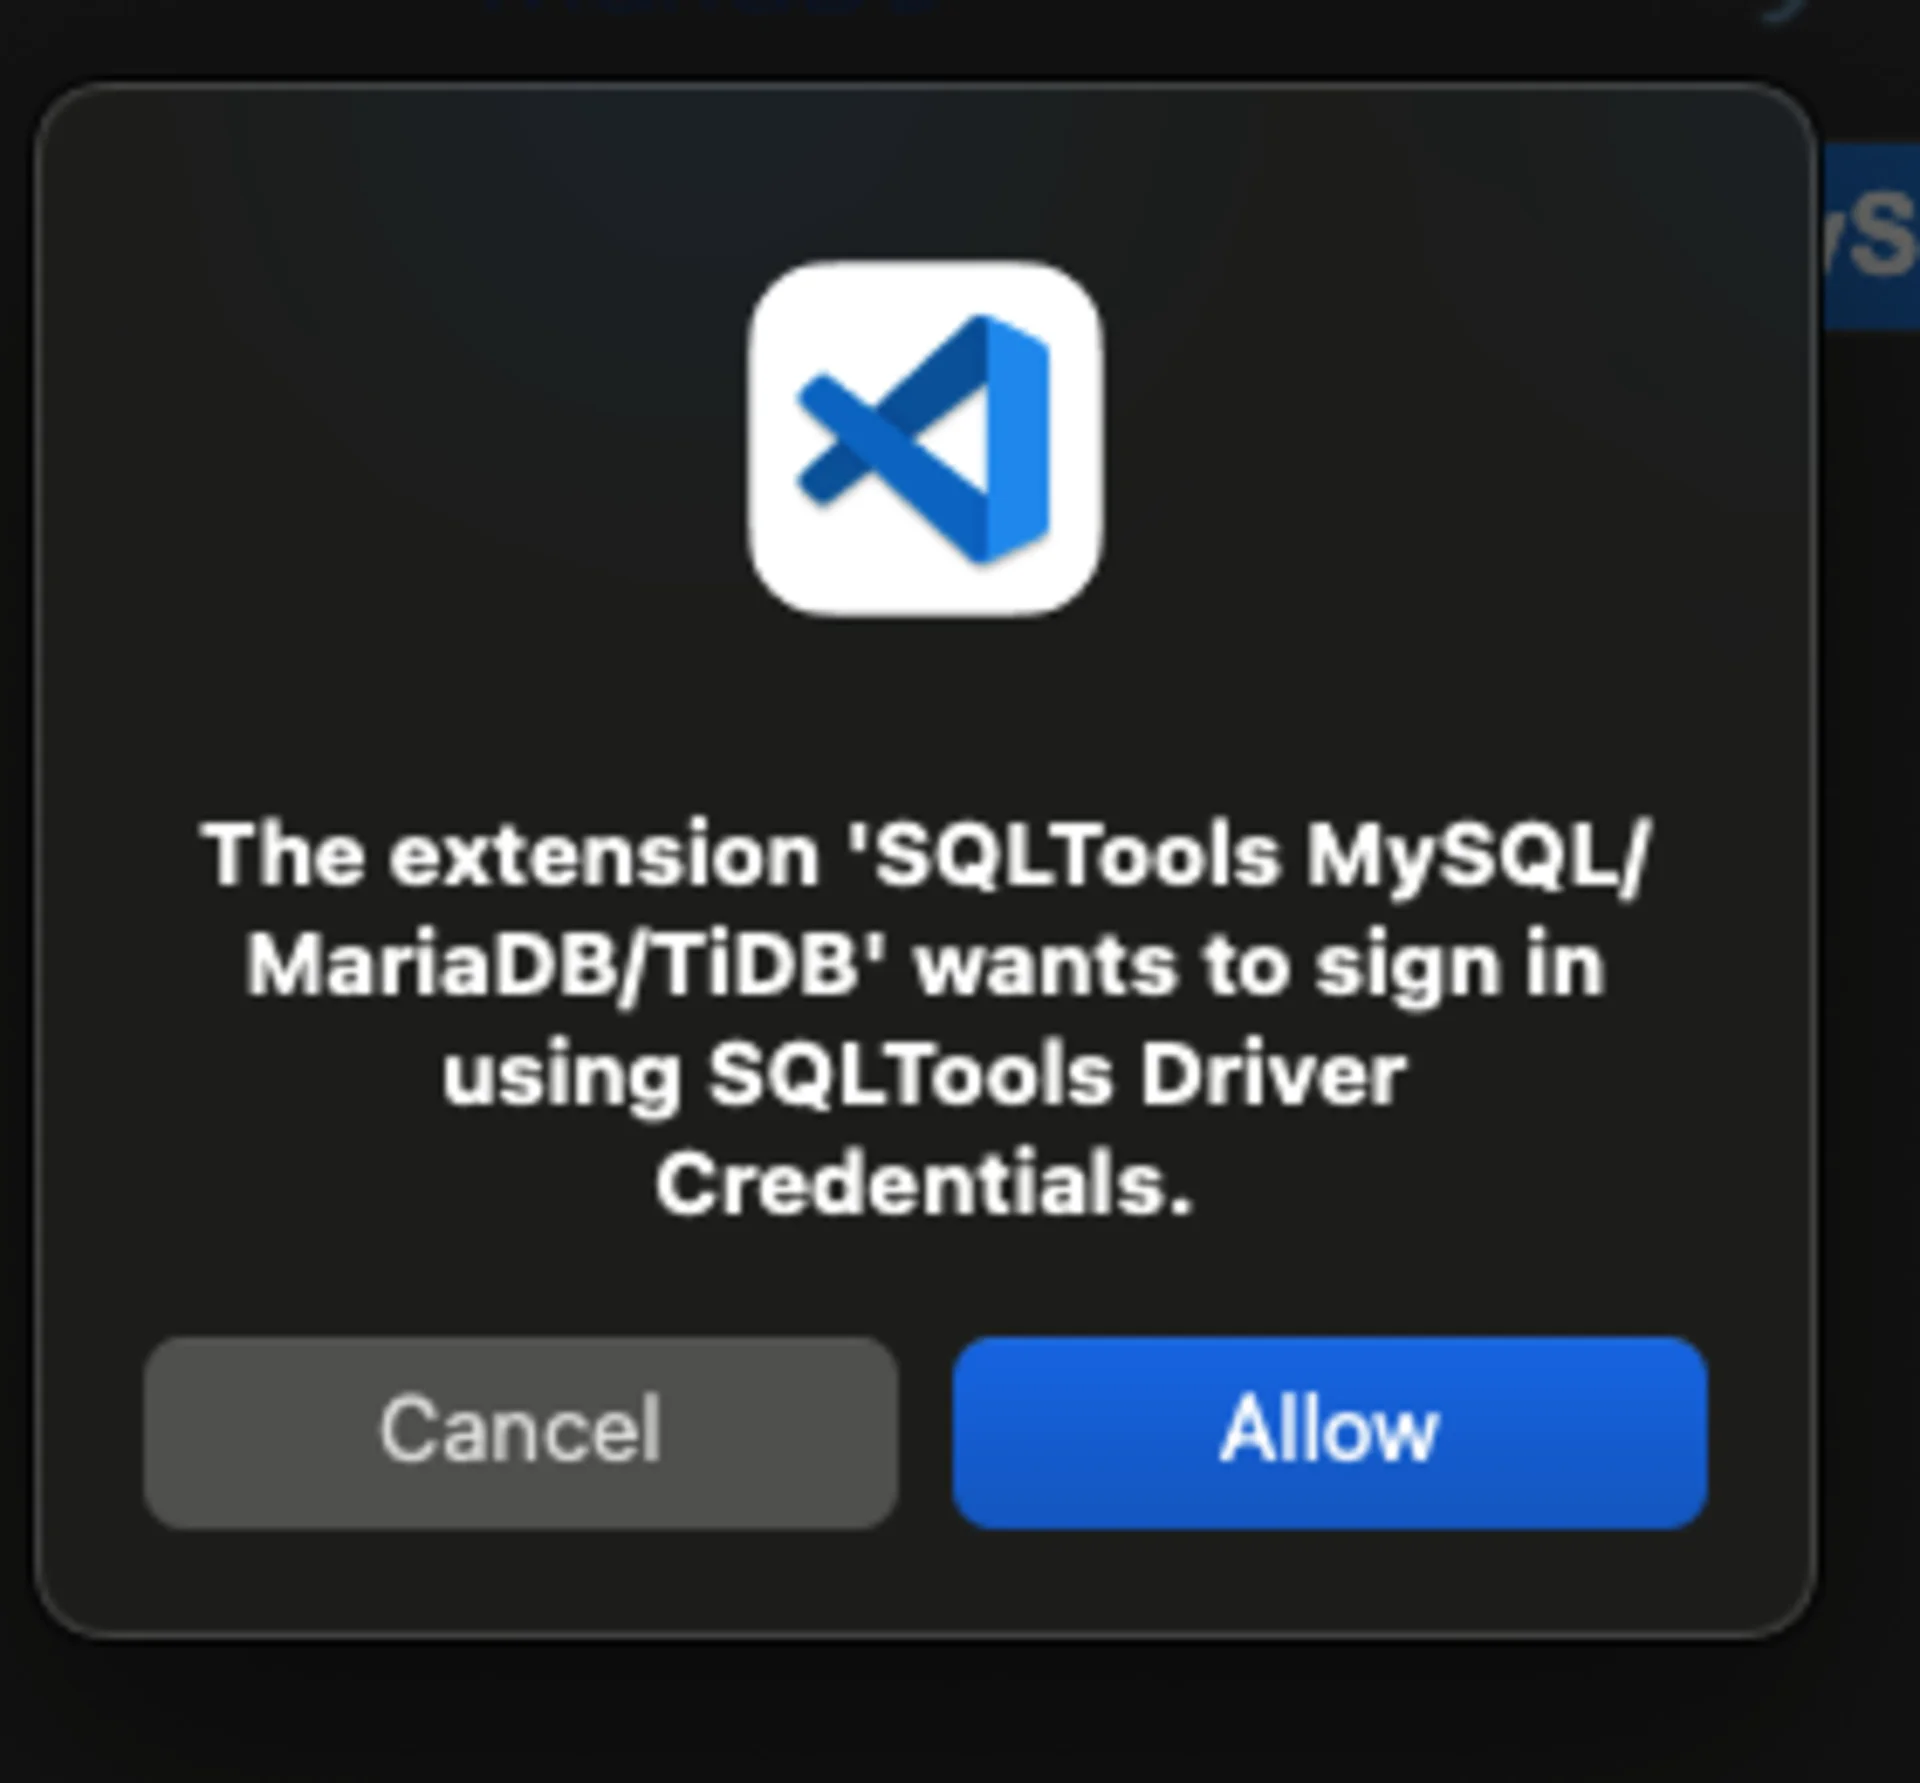
Task: Click the empty area left of the VS Code icon
Action: tap(400, 438)
